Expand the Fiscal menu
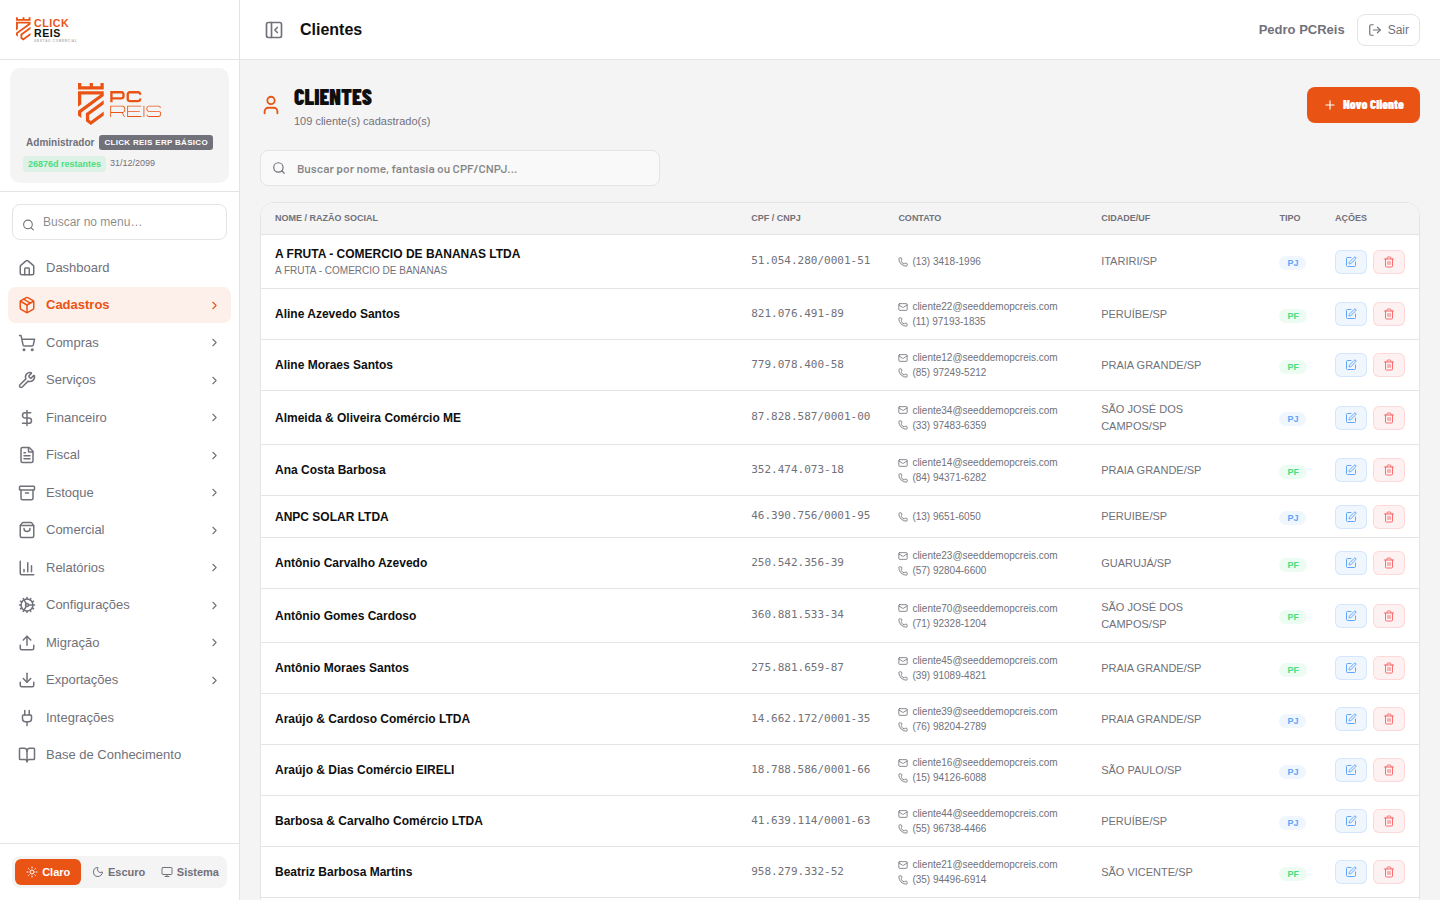1440x900 pixels. coord(119,455)
